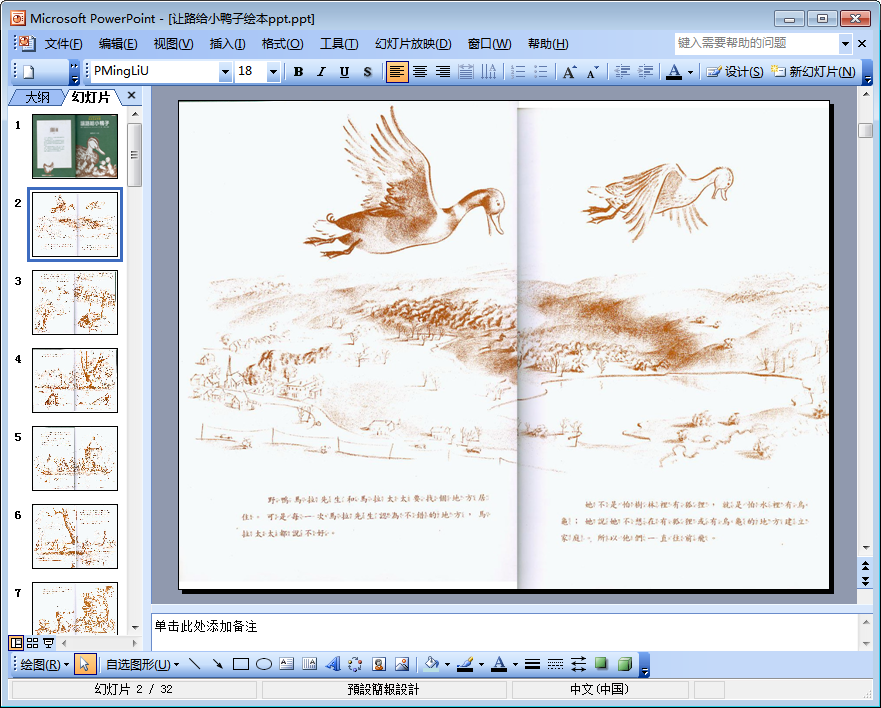Open 编辑(E) menu

[x=118, y=44]
